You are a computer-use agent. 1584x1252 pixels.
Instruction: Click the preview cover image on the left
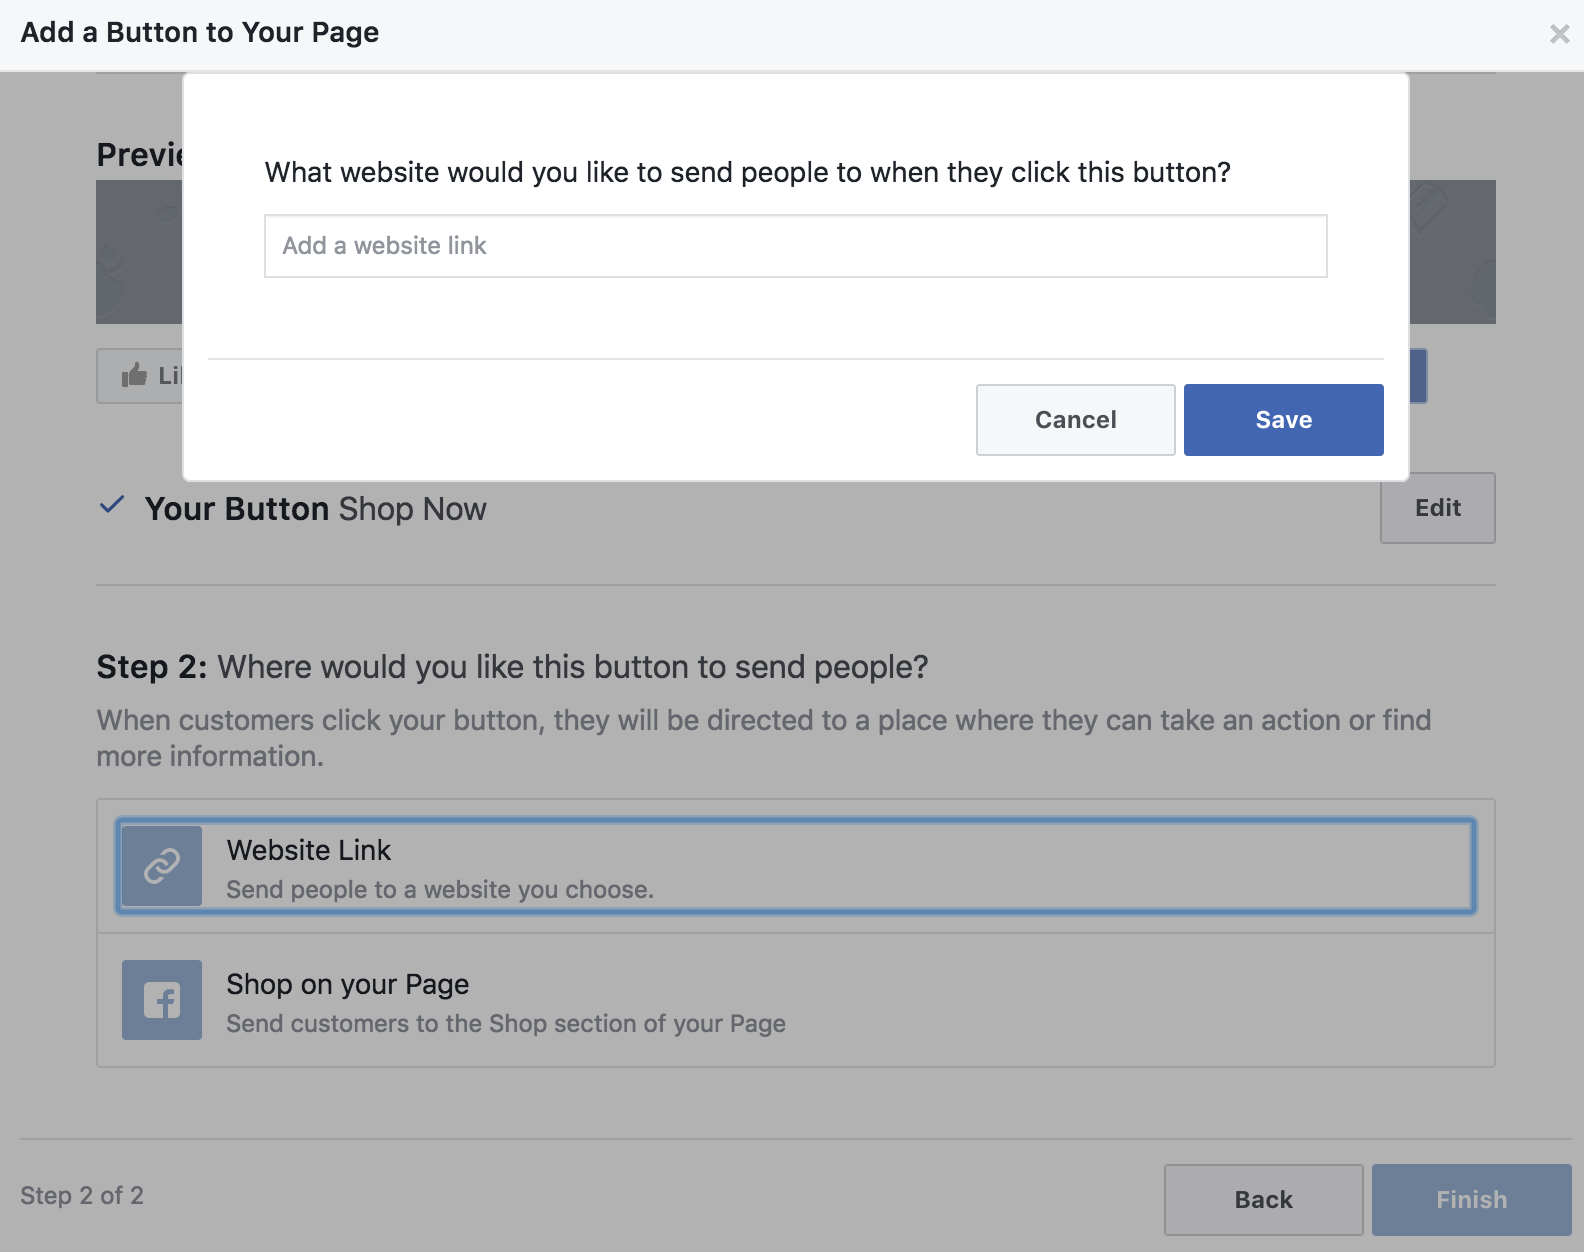138,252
